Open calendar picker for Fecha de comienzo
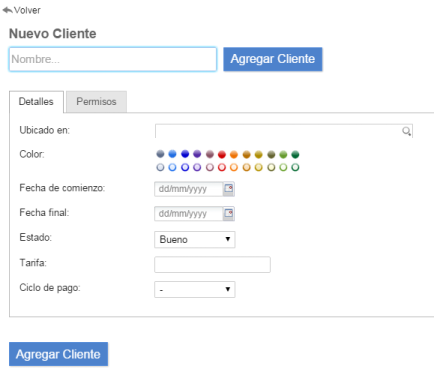The height and width of the screenshot is (378, 434). coord(229,189)
